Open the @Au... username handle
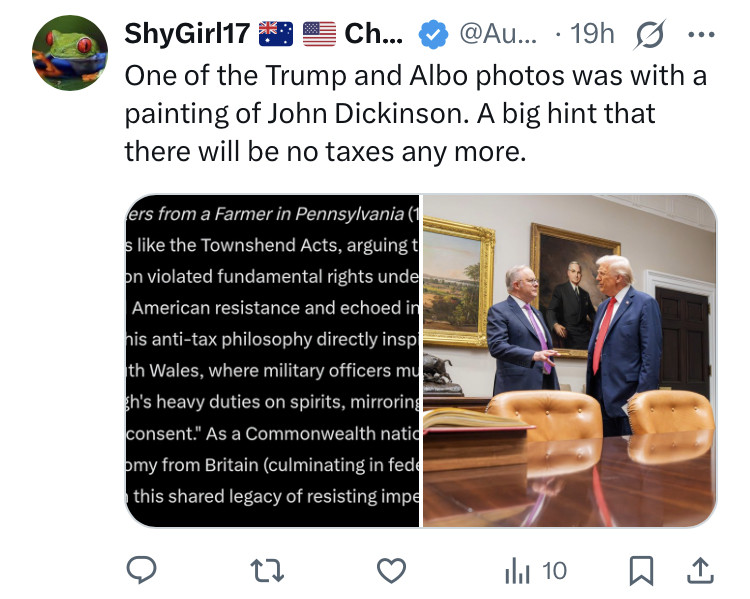Screen dimensions: 750x599 pyautogui.click(x=498, y=33)
